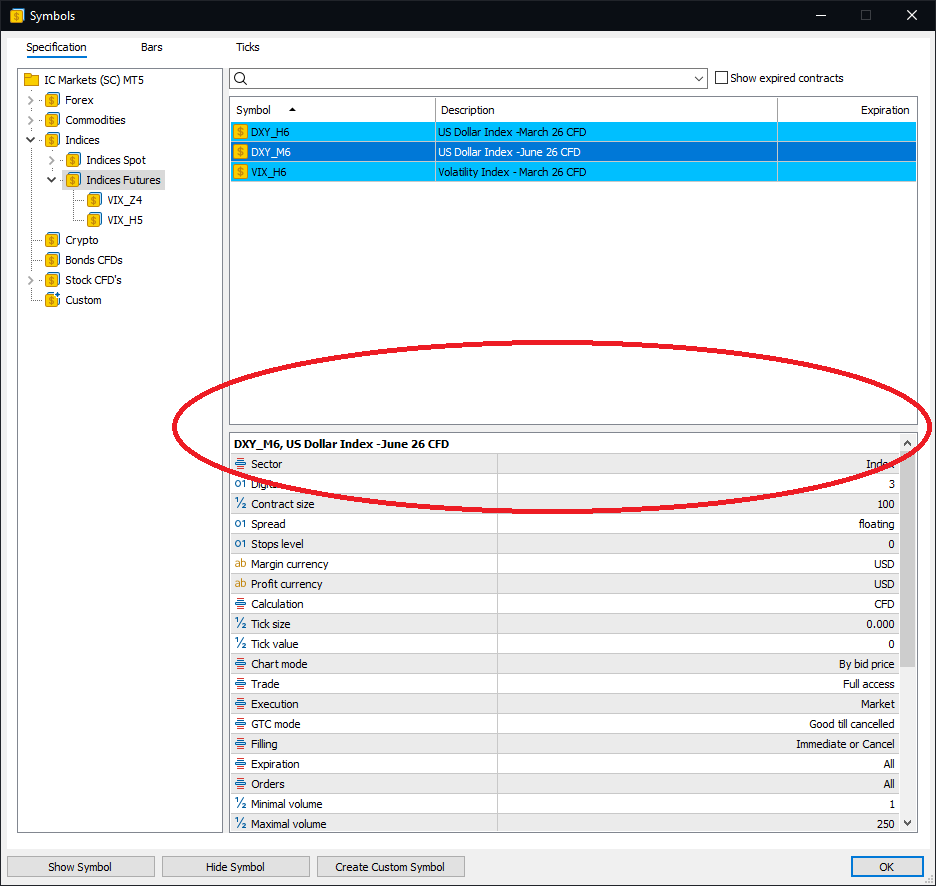Confirm with the OK button
936x886 pixels.
[x=886, y=867]
